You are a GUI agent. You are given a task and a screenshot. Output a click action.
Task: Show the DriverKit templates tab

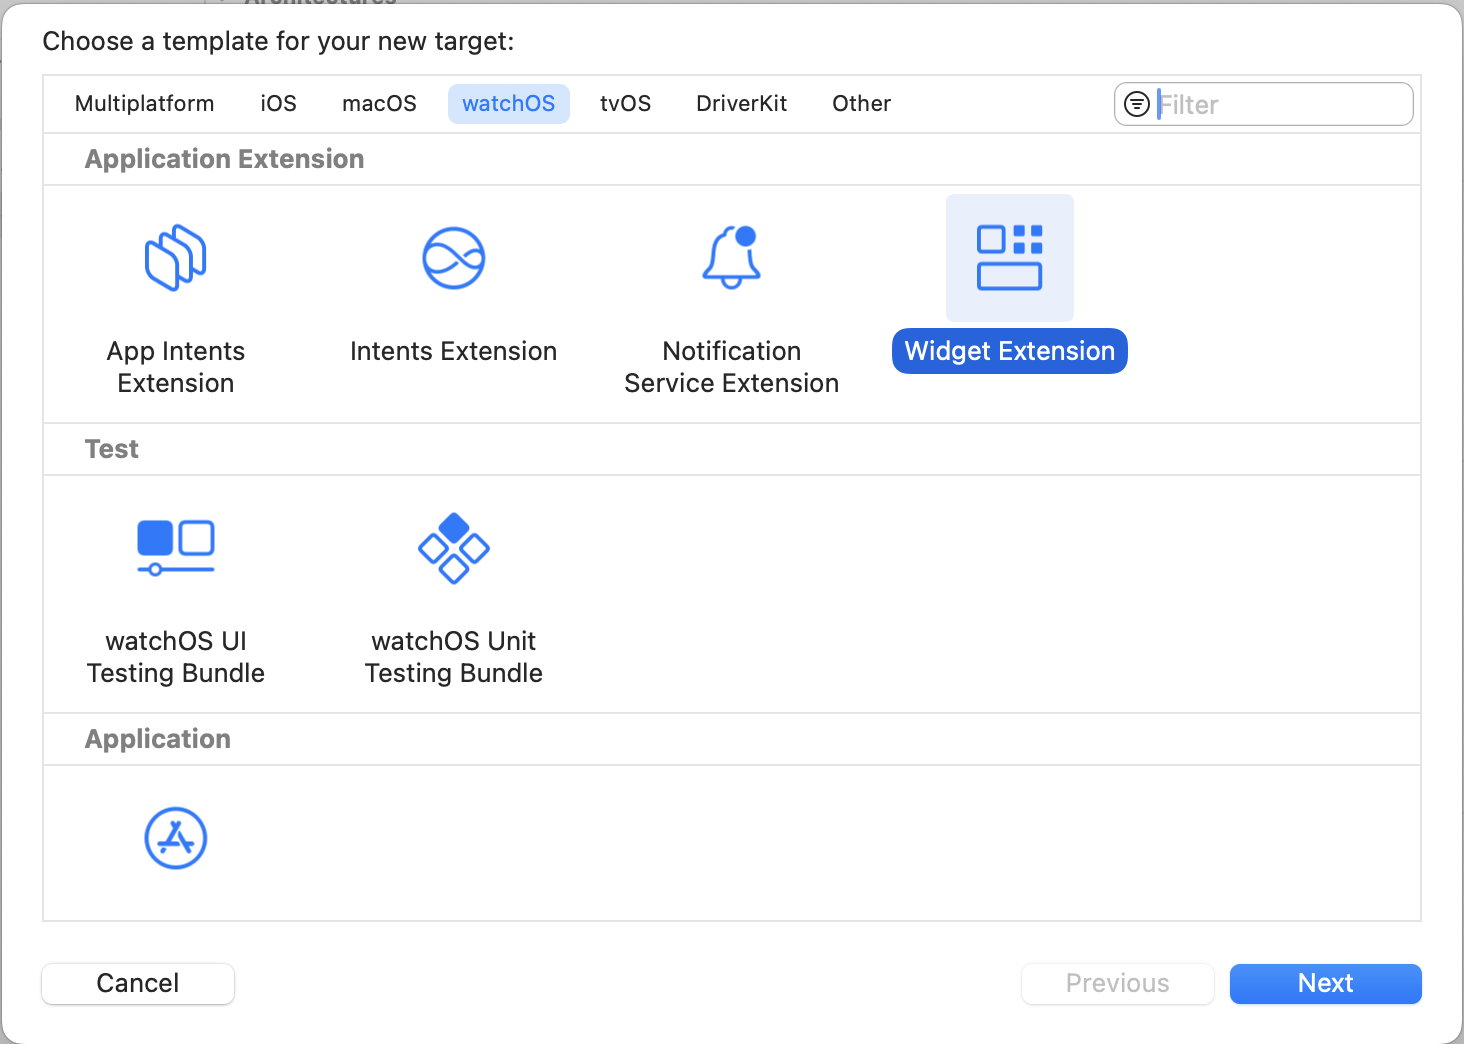click(741, 104)
